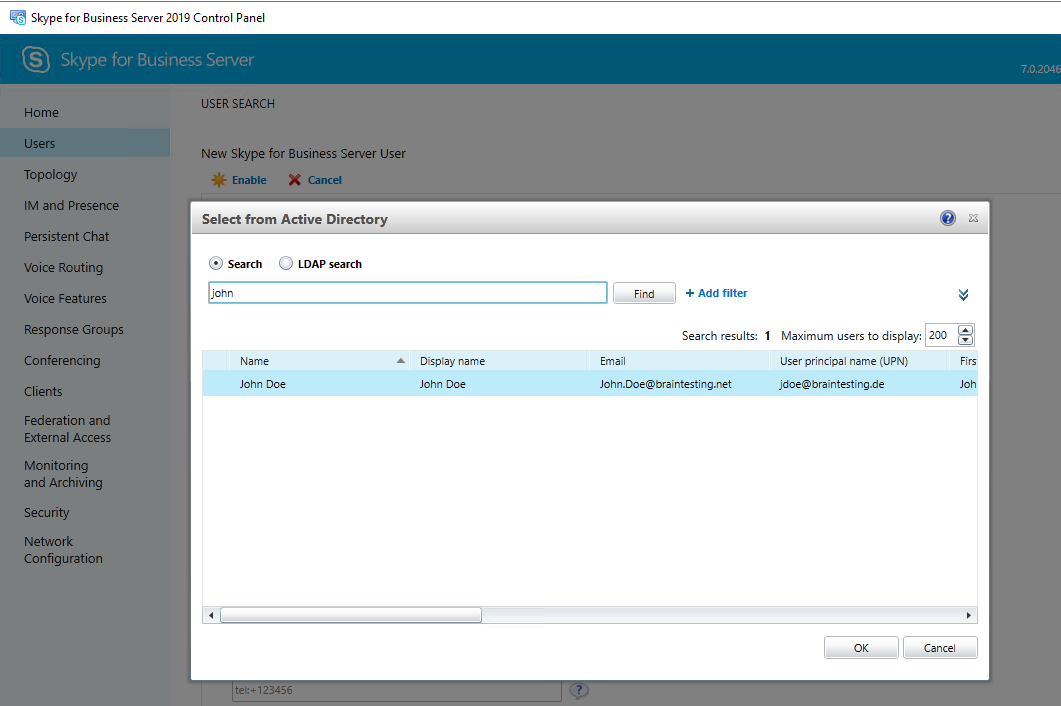Image resolution: width=1061 pixels, height=706 pixels.
Task: Click the Skype for Business logo
Action: 36,60
